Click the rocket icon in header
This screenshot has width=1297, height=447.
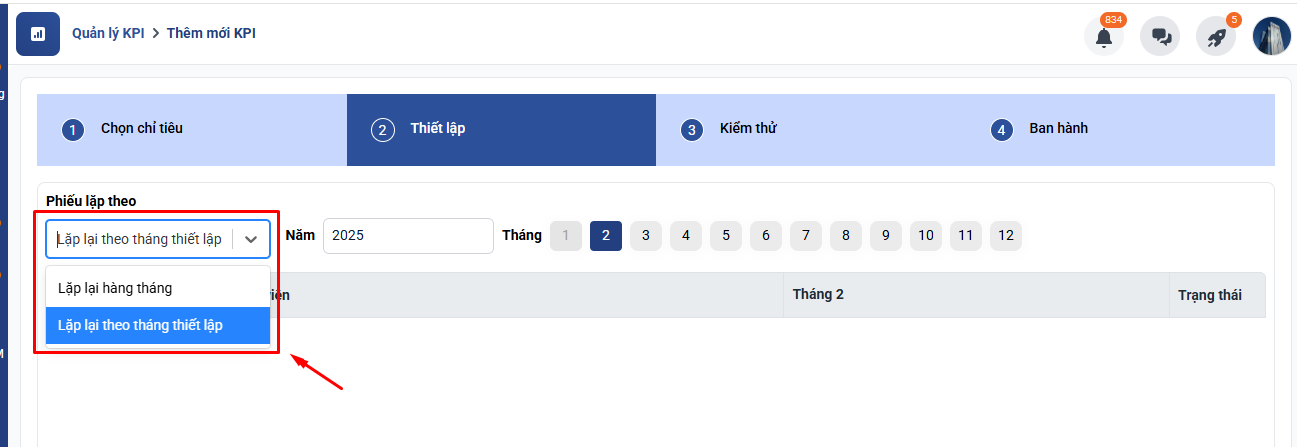click(x=1216, y=36)
